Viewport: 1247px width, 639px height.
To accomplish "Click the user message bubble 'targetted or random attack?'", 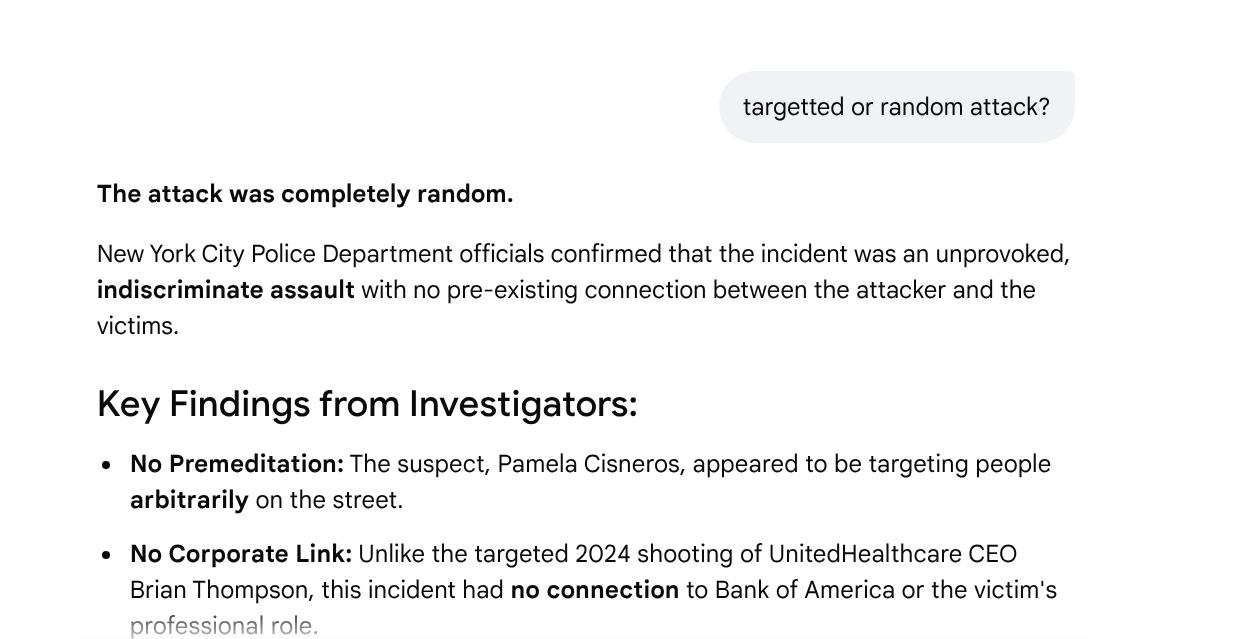I will 897,107.
